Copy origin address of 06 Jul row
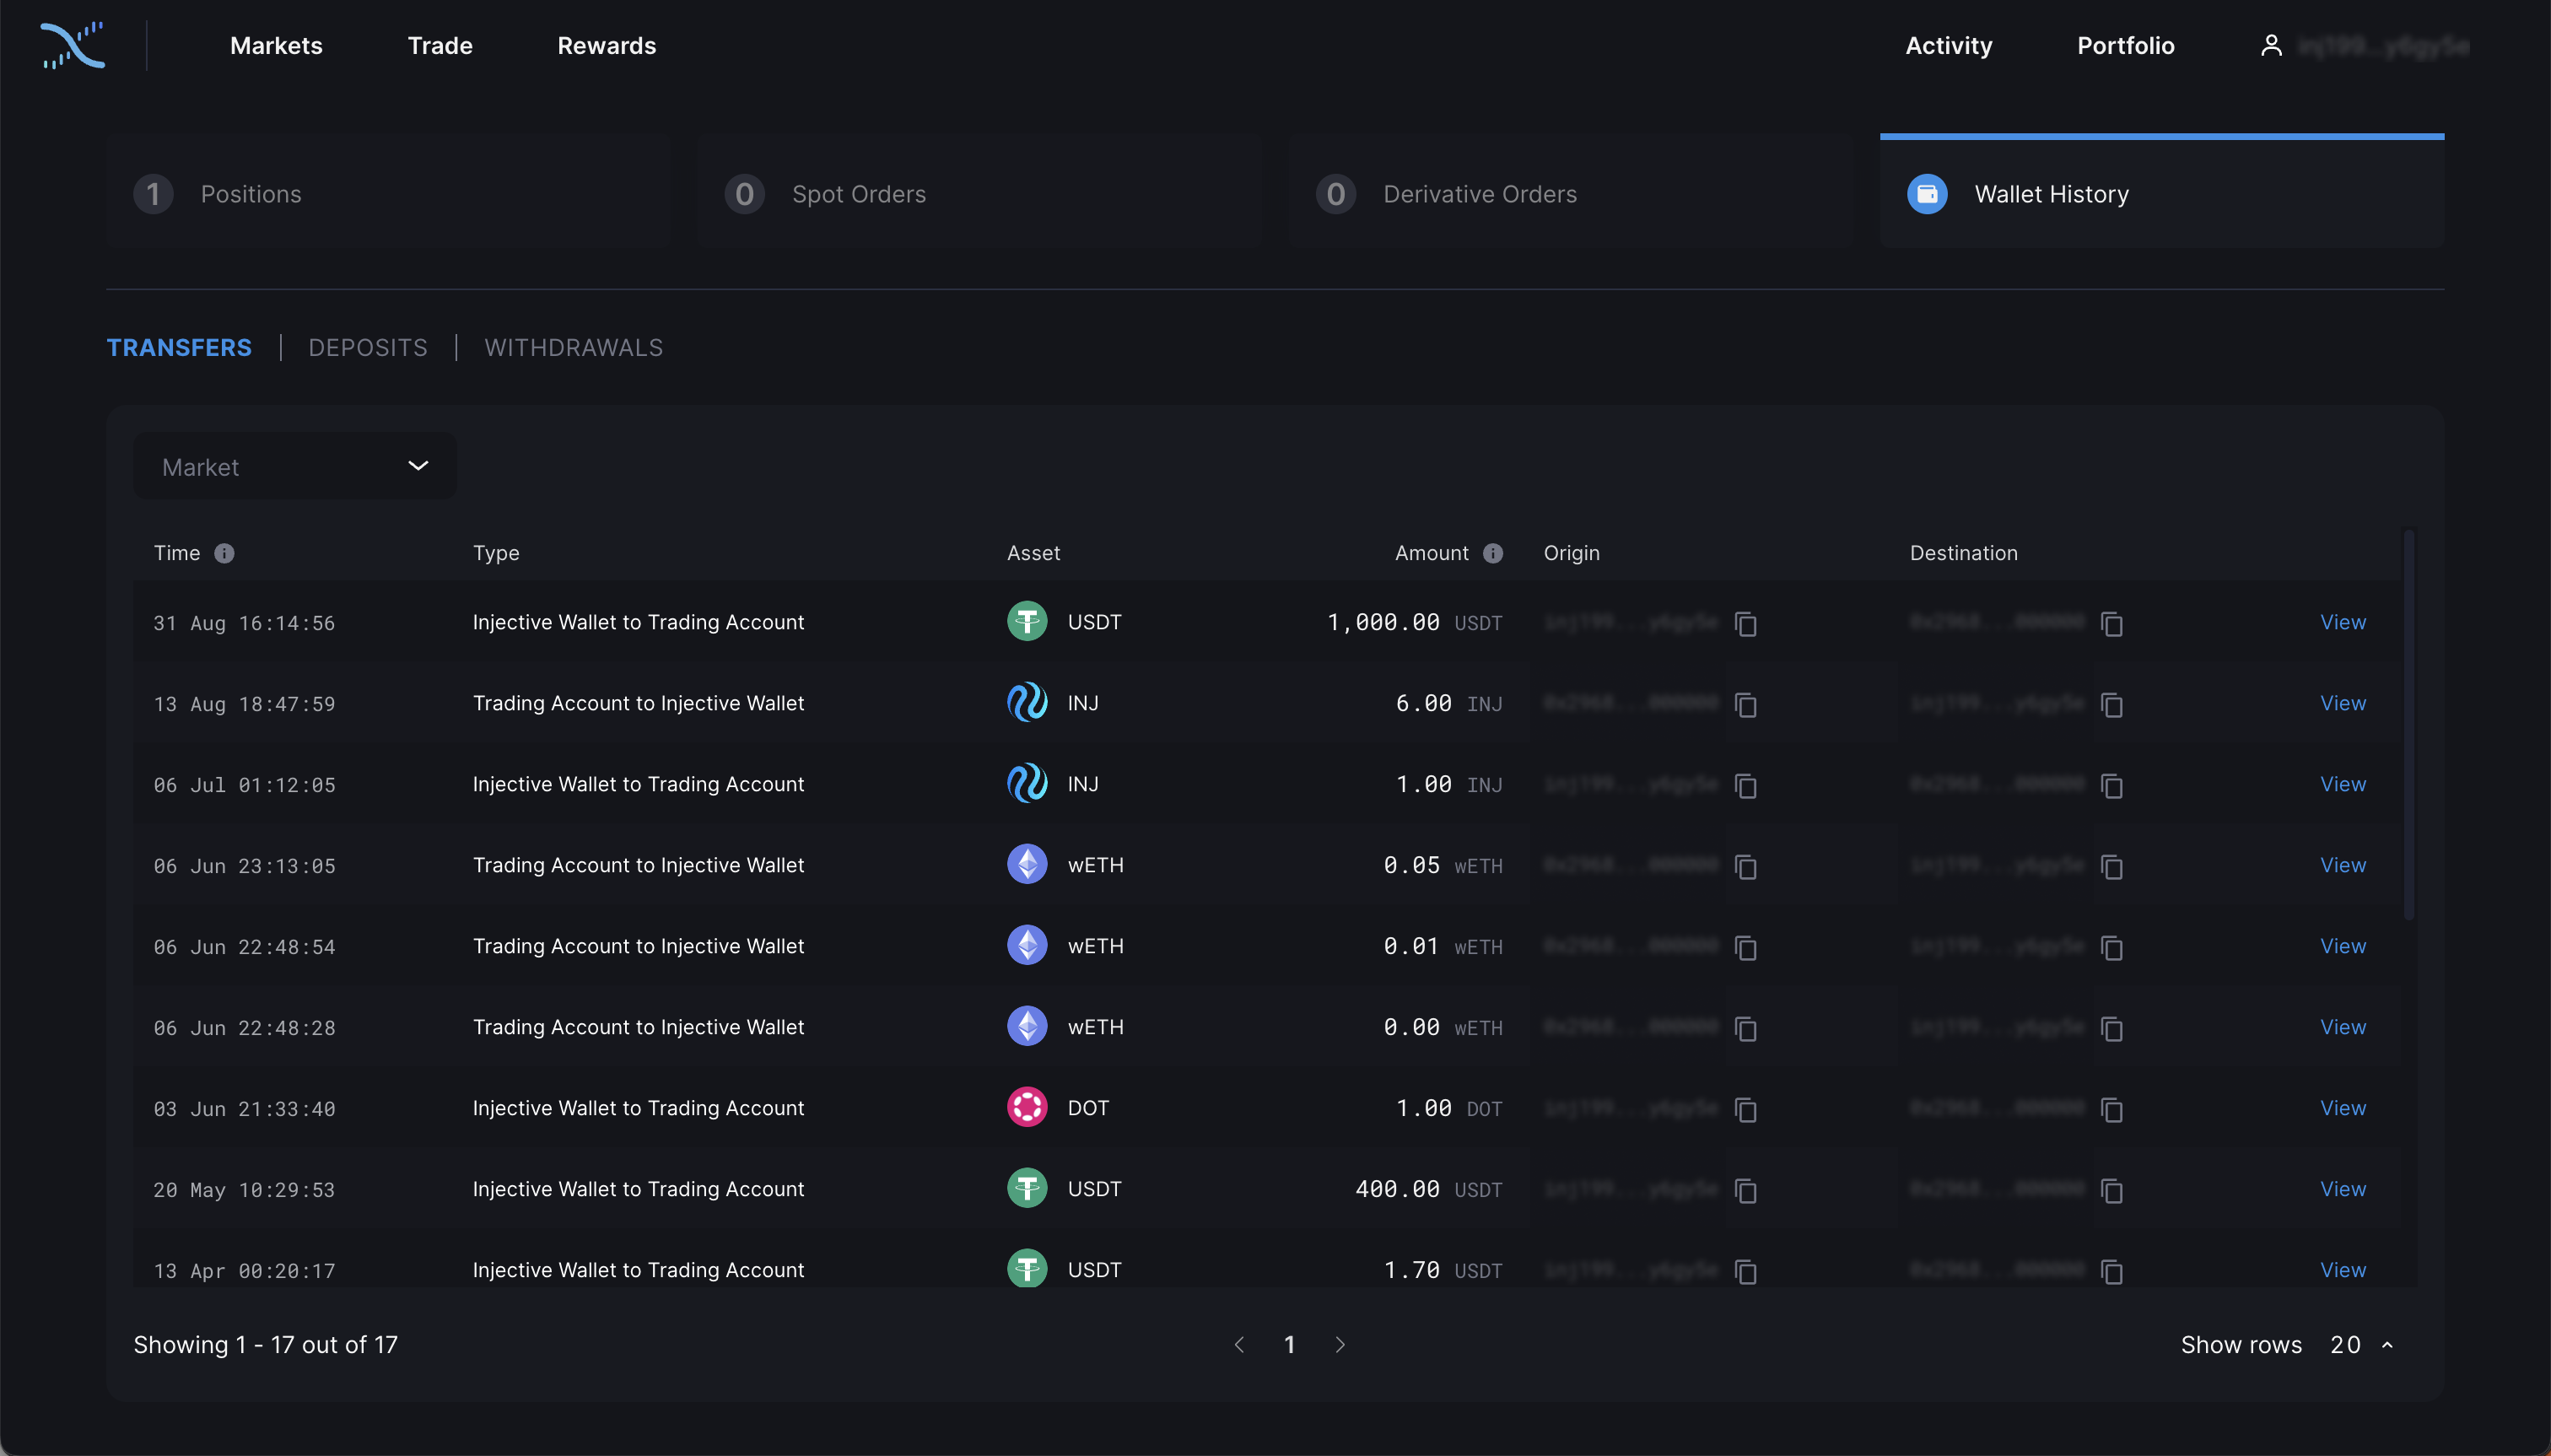This screenshot has height=1456, width=2551. click(x=1746, y=786)
